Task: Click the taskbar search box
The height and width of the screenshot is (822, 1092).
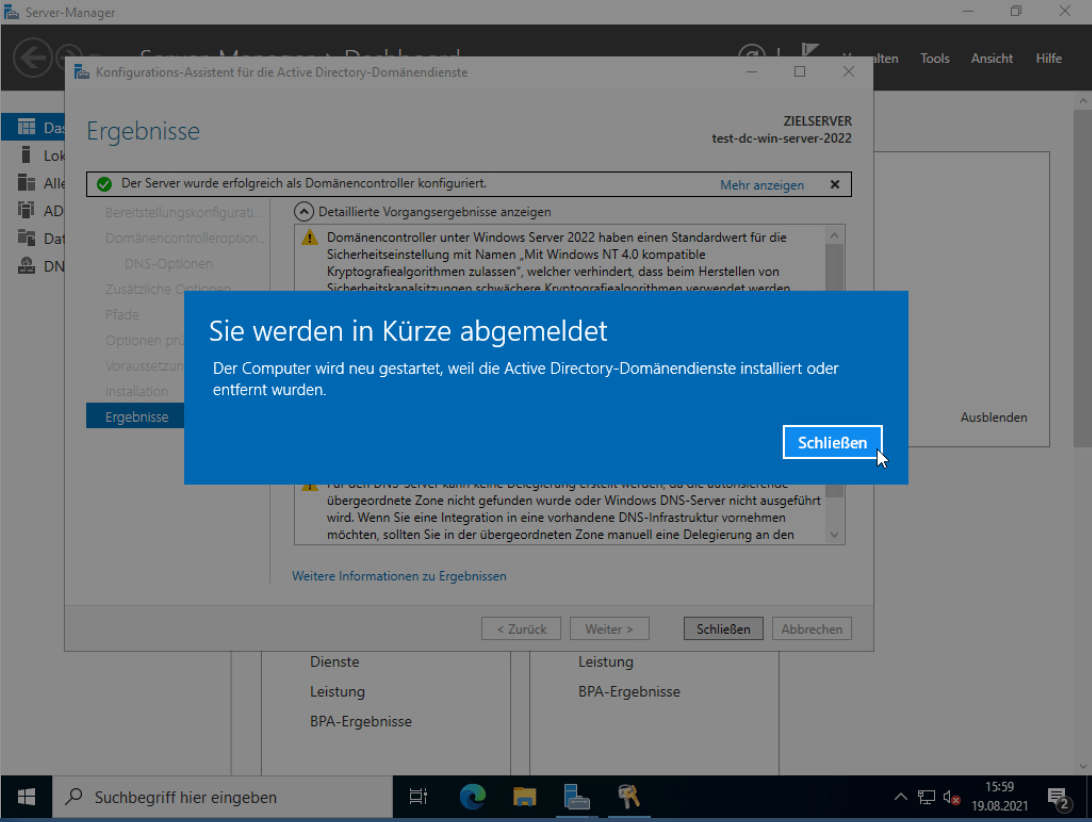Action: coord(223,797)
